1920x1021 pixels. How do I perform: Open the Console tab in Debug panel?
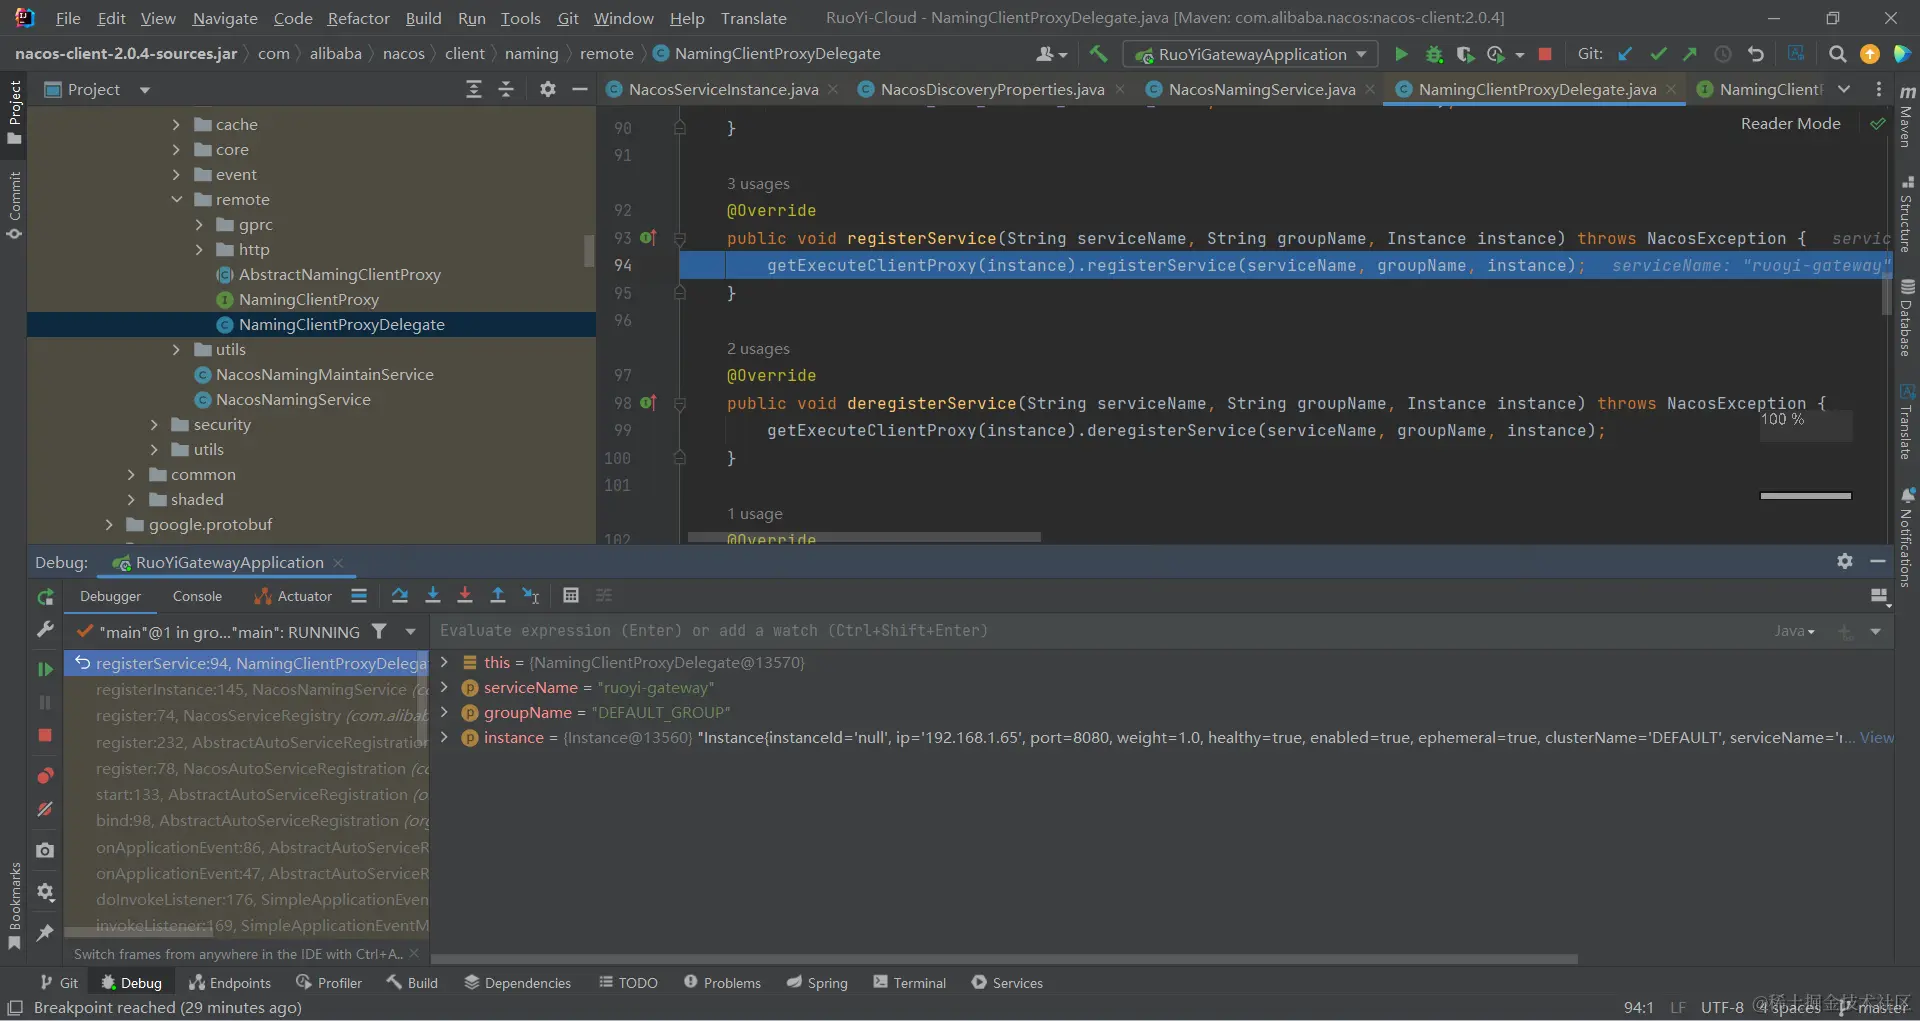point(197,596)
